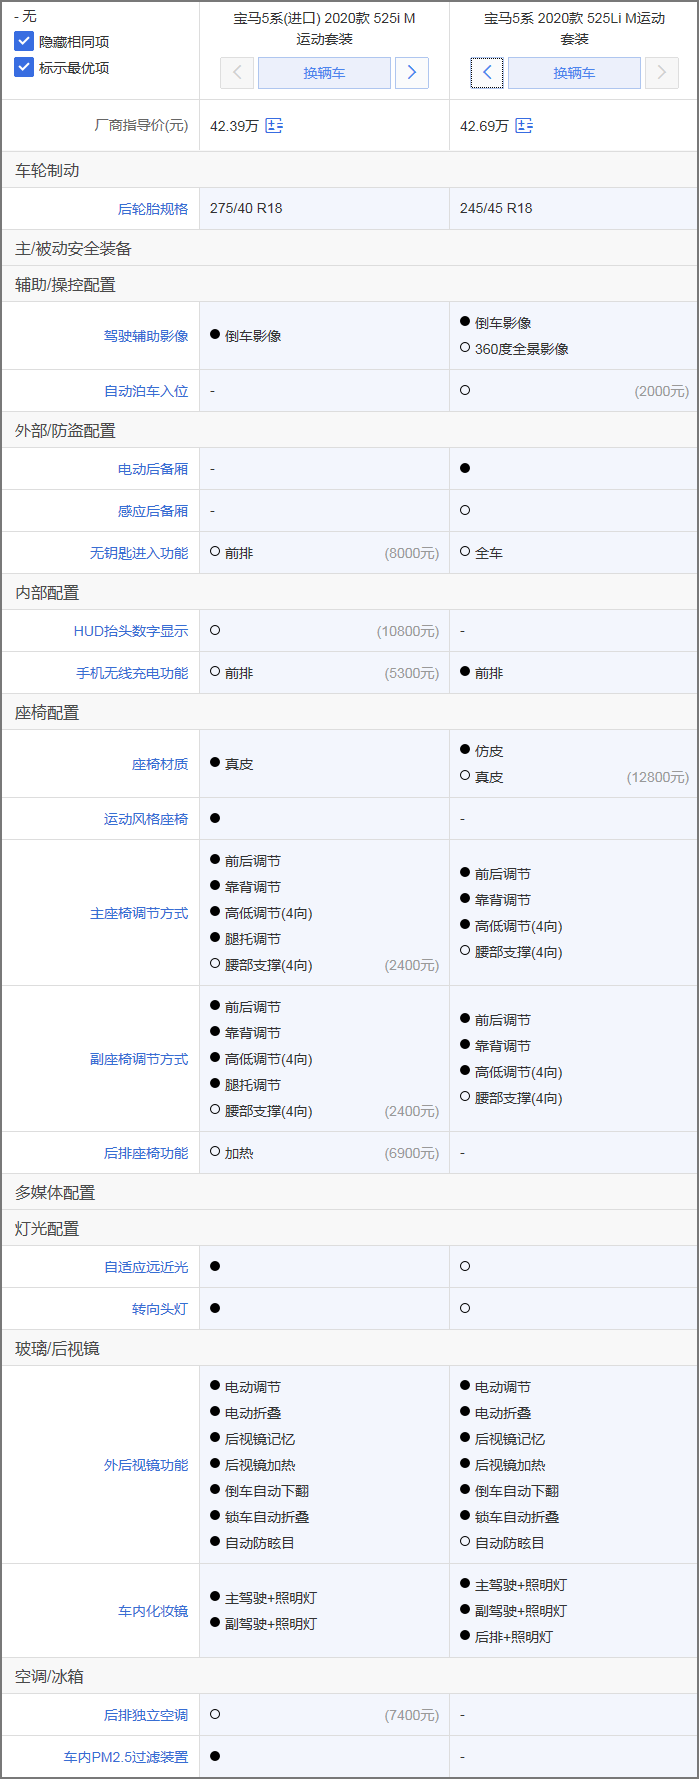The width and height of the screenshot is (699, 1779).
Task: Click the (8000元) keyless entry option price
Action: [x=412, y=553]
